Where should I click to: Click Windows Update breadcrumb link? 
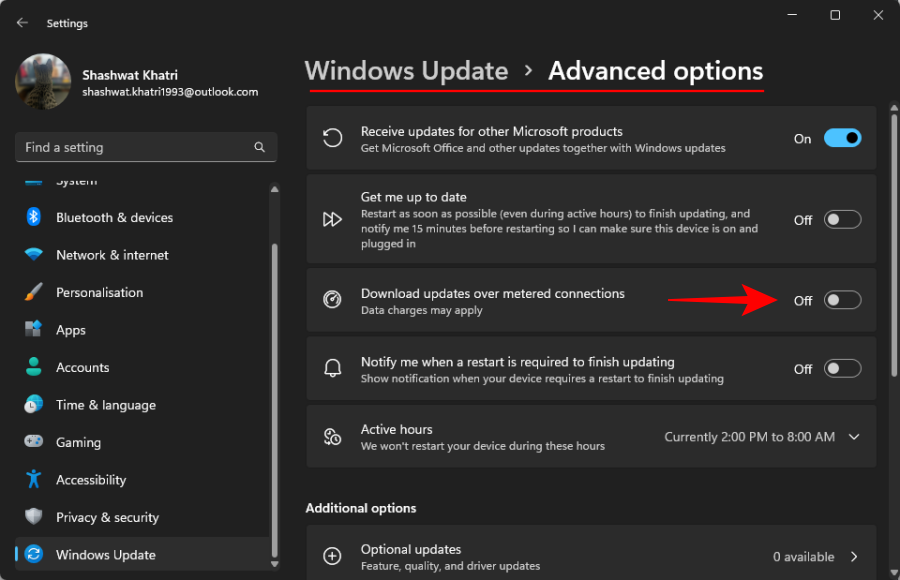(406, 71)
